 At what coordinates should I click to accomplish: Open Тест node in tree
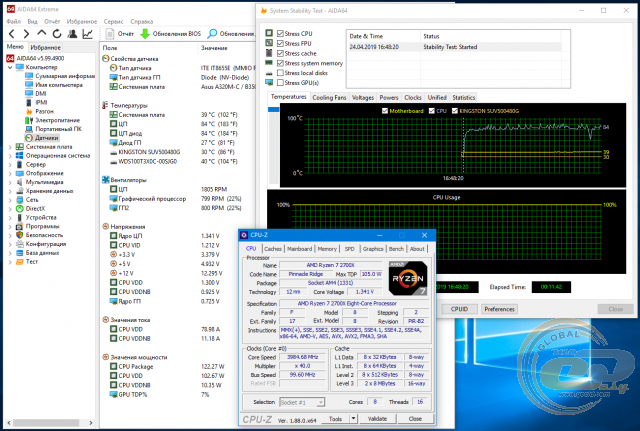tap(31, 262)
